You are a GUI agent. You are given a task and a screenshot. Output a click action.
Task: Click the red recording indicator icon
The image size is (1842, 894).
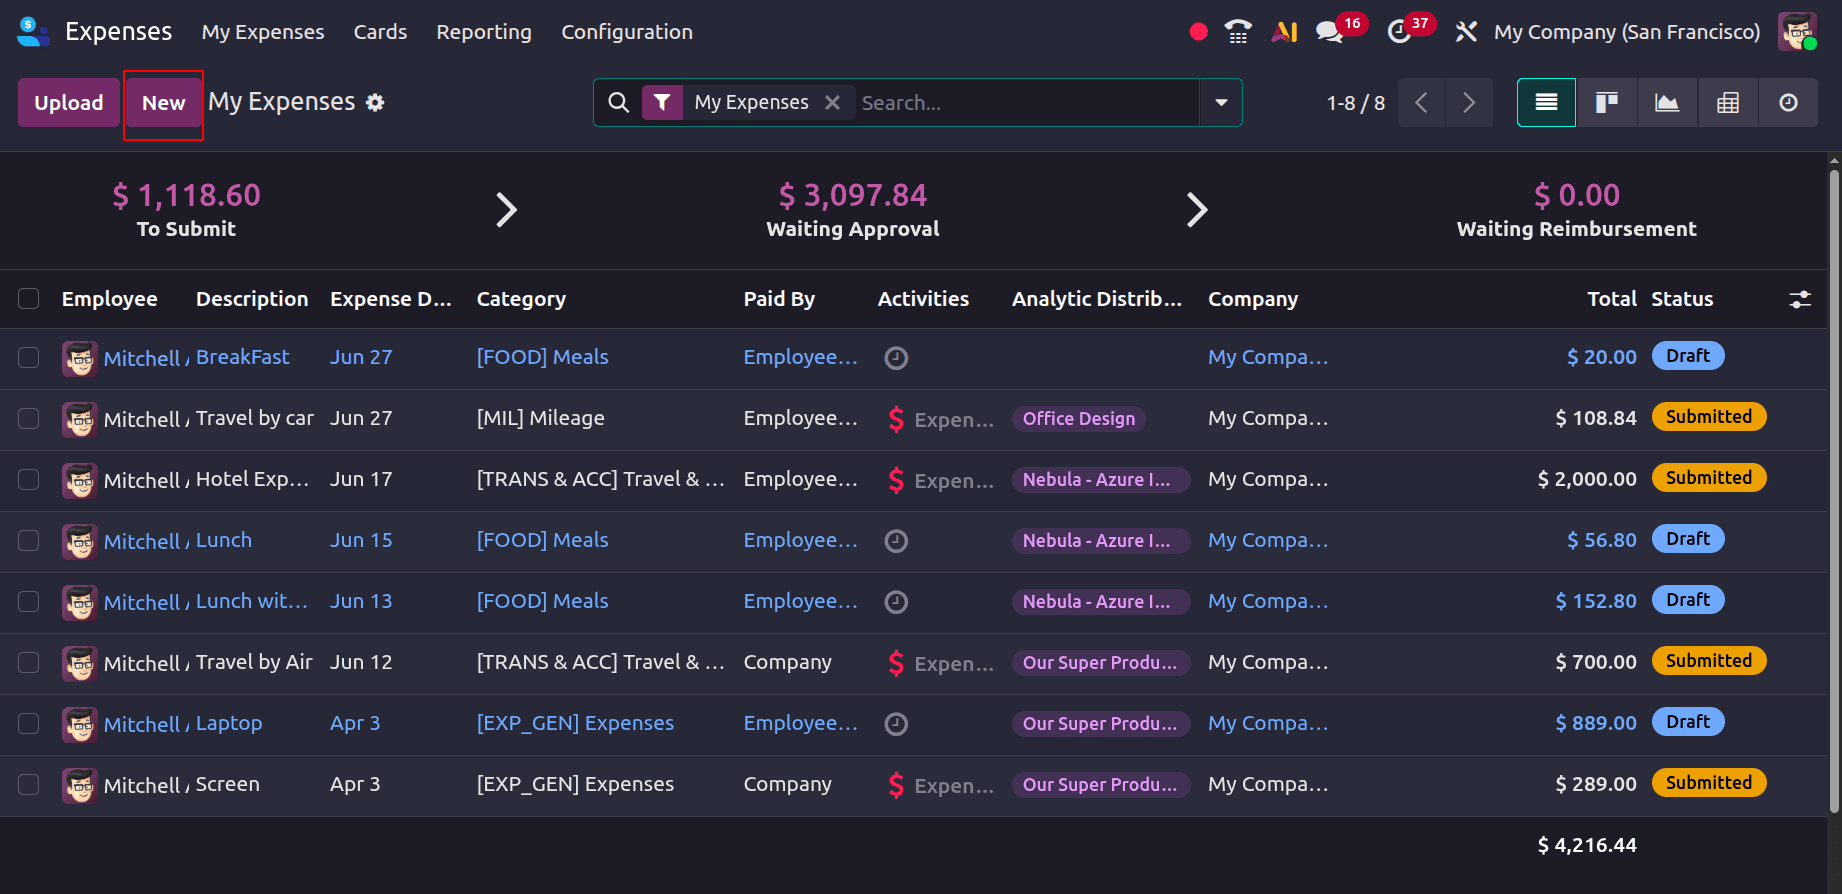[x=1198, y=32]
